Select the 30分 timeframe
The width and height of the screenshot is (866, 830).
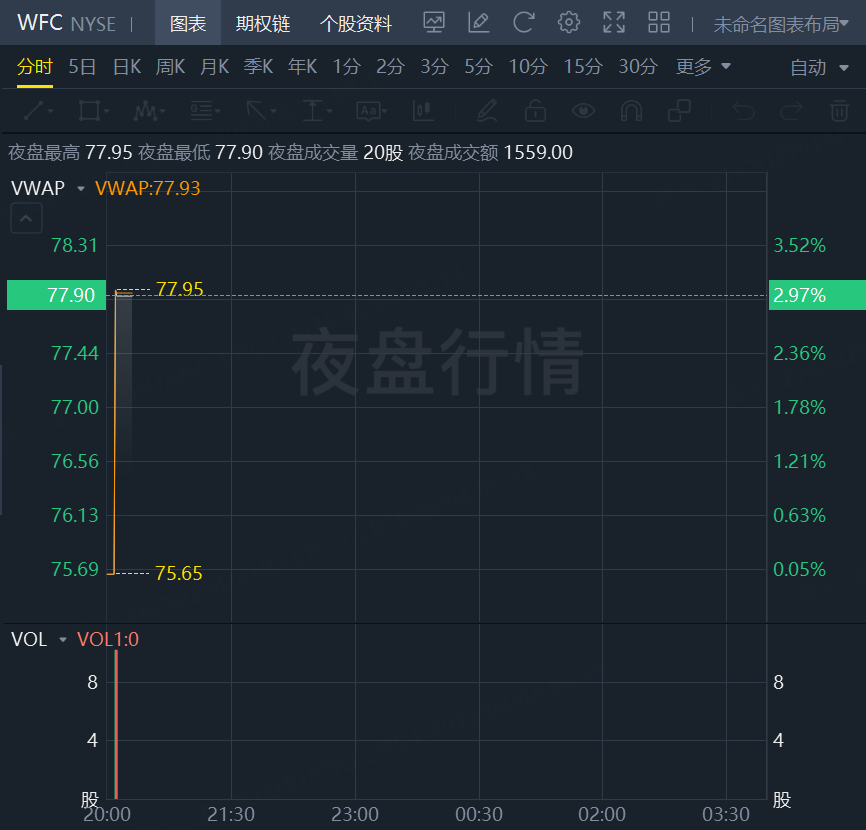638,67
